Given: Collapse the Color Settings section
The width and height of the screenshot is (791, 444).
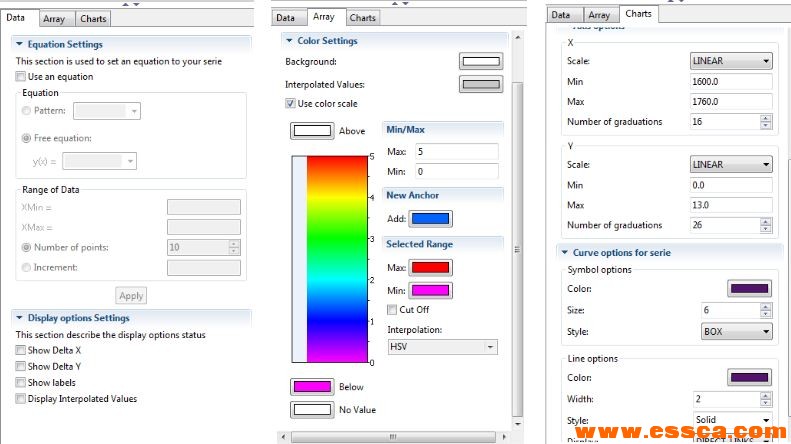Looking at the screenshot, I should tap(289, 41).
